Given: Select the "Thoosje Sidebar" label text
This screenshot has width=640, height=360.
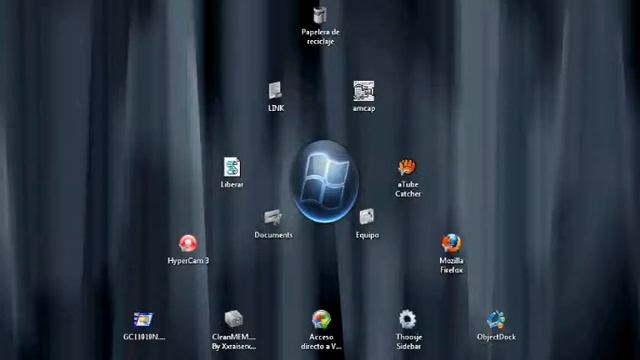Looking at the screenshot, I should click(x=409, y=342).
